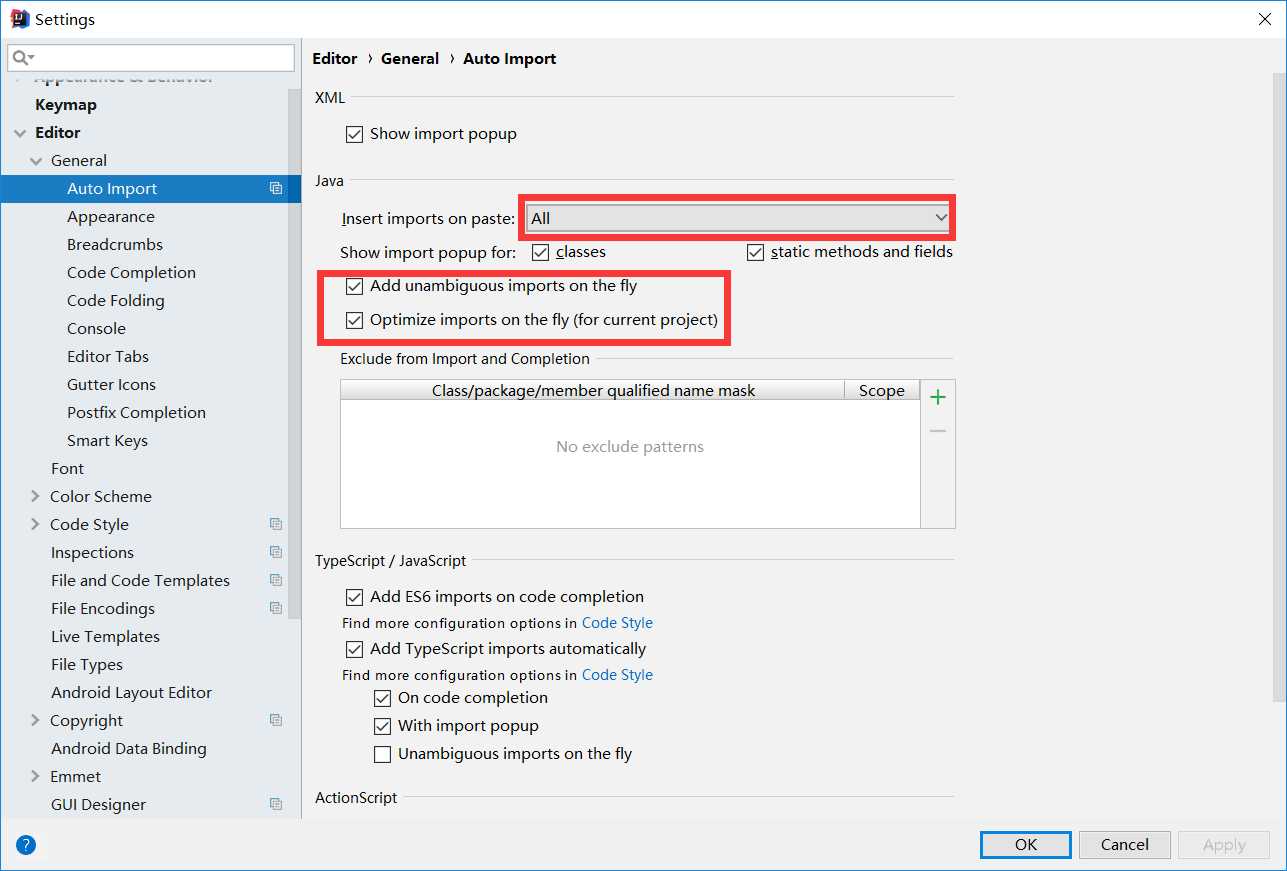Image resolution: width=1287 pixels, height=871 pixels.
Task: Click the green plus to add exclude pattern
Action: (938, 397)
